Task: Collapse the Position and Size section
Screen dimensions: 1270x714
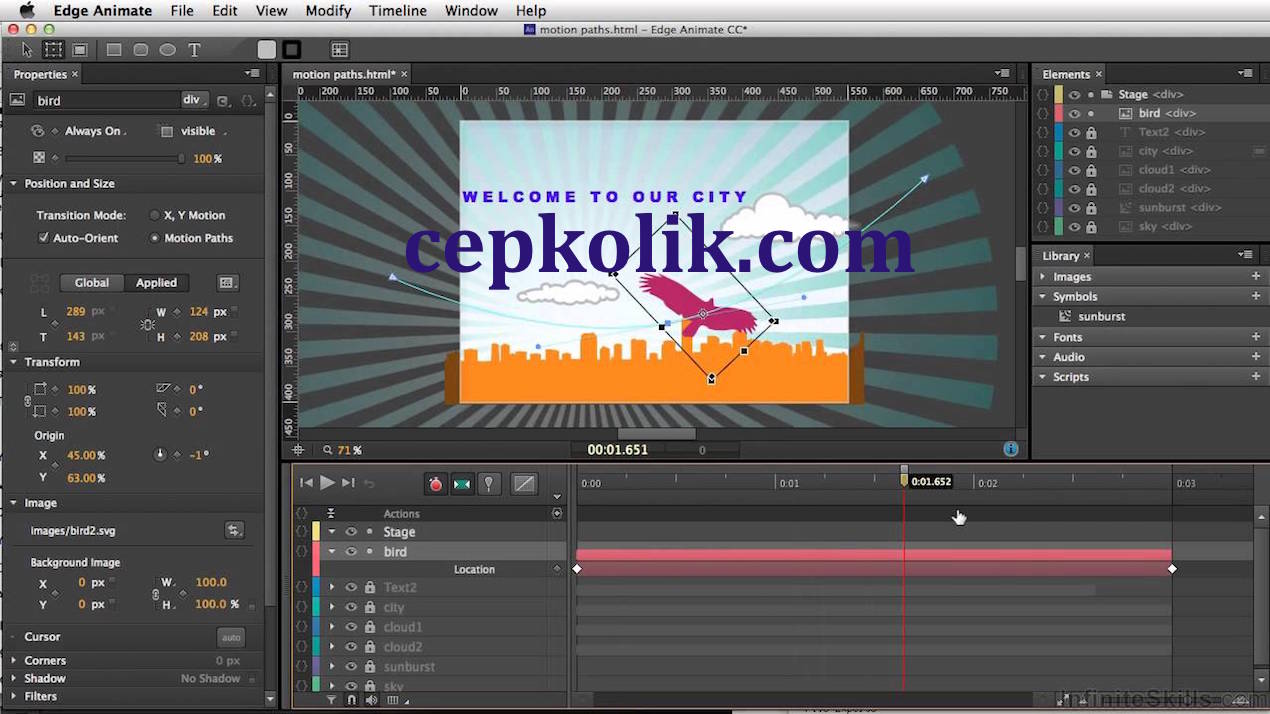Action: pyautogui.click(x=14, y=184)
